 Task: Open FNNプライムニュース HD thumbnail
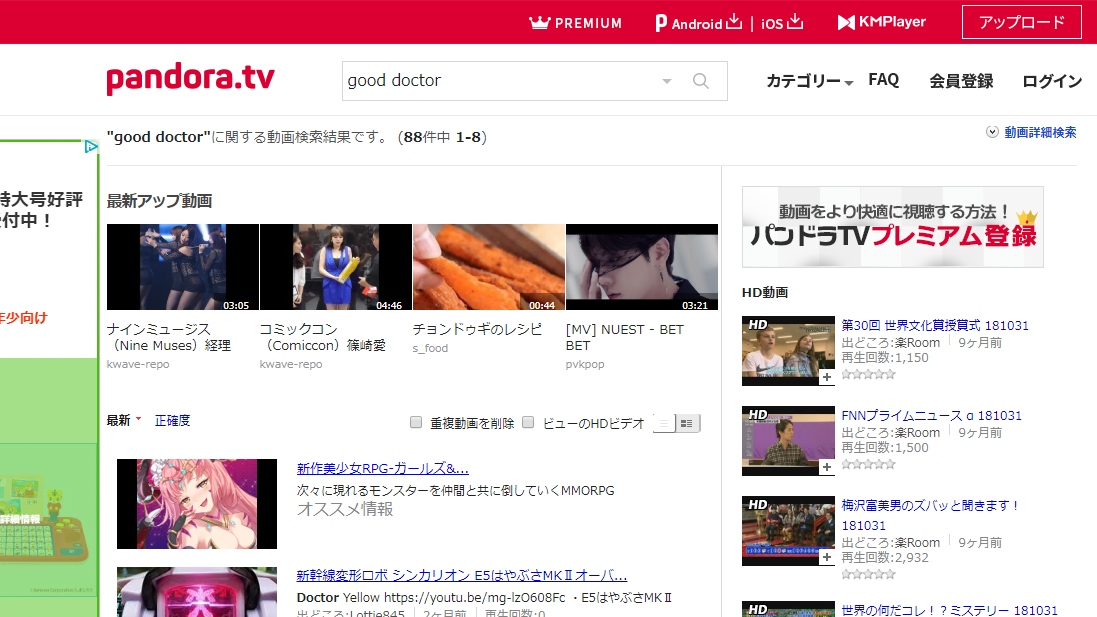tap(788, 441)
